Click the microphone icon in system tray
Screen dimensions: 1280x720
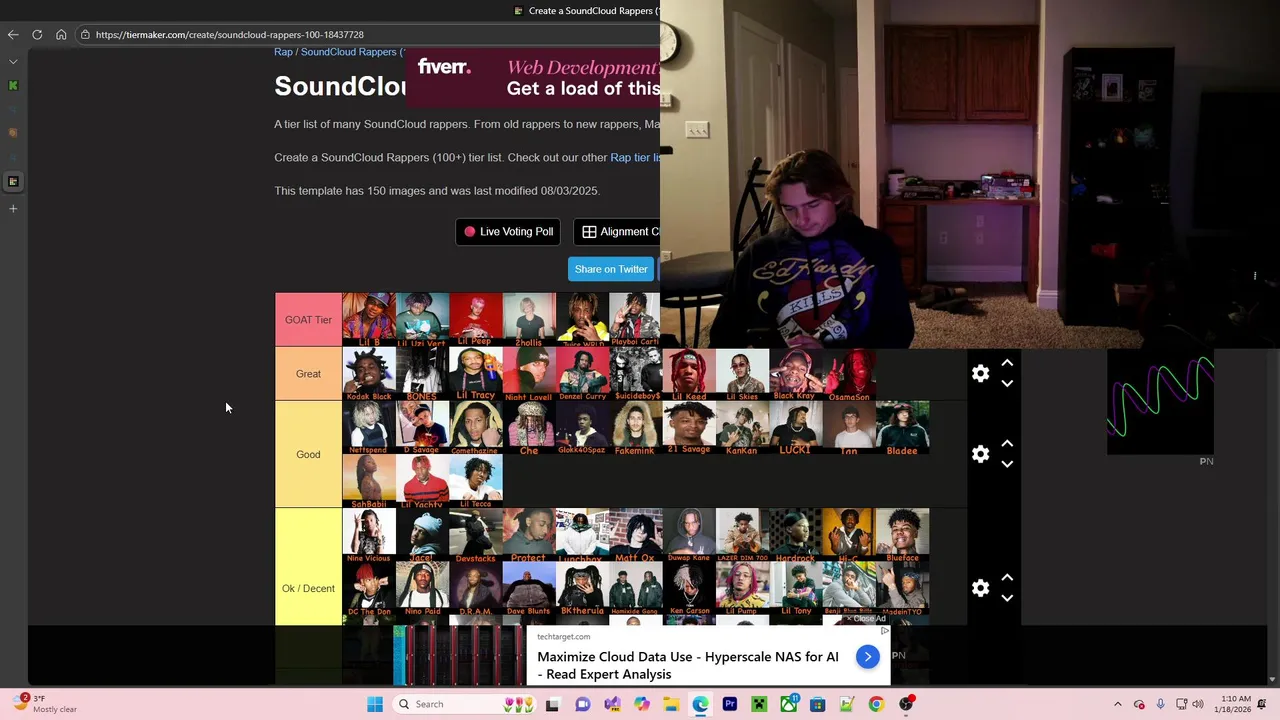[1160, 704]
